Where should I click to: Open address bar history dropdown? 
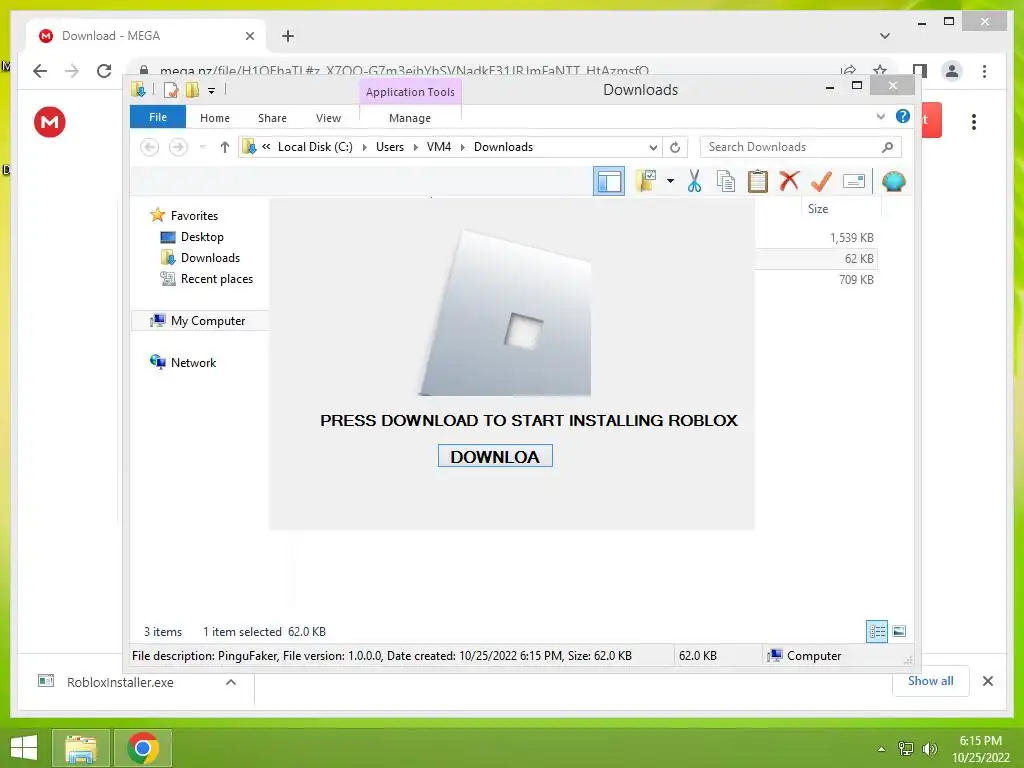652,148
